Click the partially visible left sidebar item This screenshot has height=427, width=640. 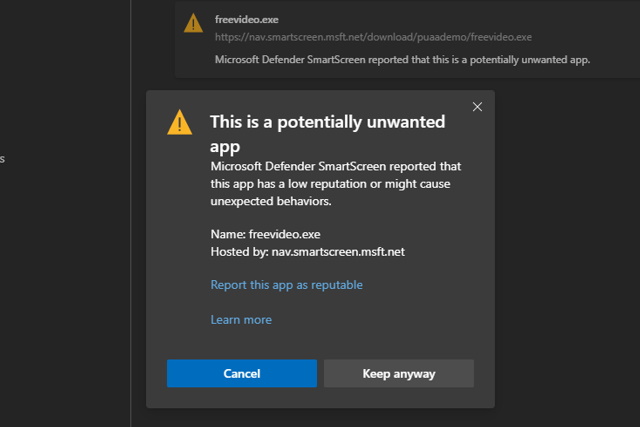point(2,159)
